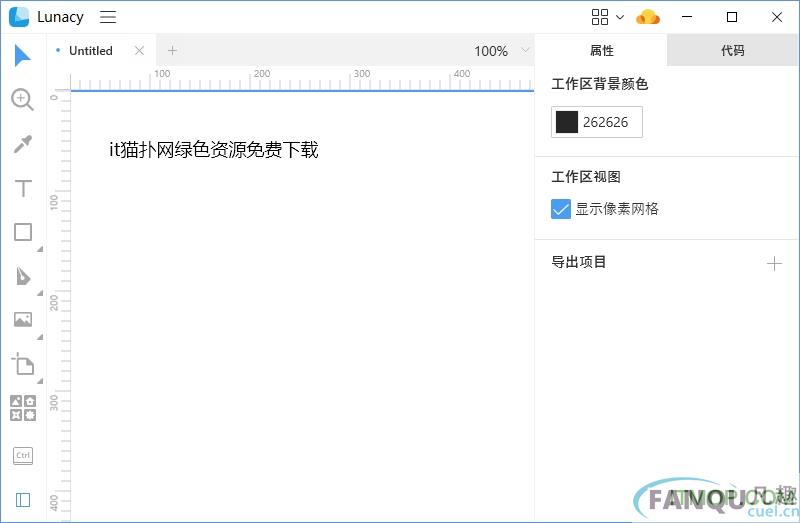Screen dimensions: 800x523
Task: Add a new document tab
Action: (x=172, y=51)
